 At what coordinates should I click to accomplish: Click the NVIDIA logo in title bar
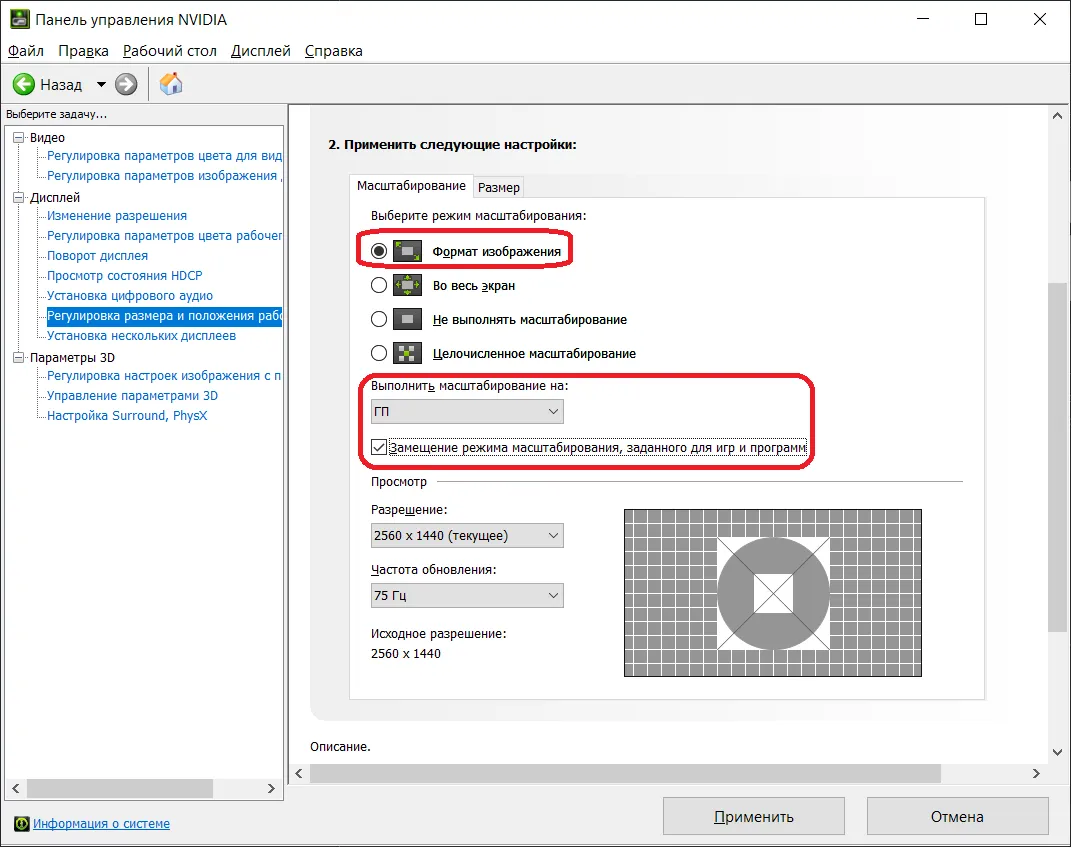pos(19,19)
